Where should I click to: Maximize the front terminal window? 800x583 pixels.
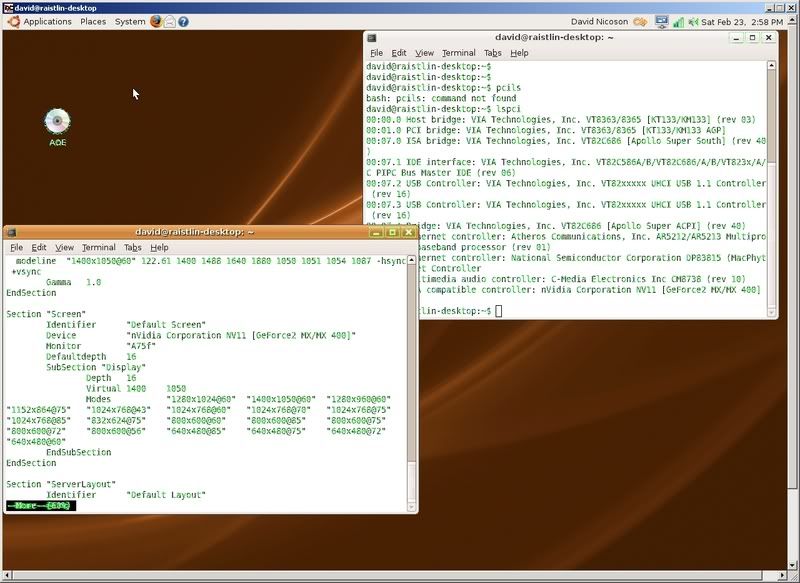[x=392, y=232]
